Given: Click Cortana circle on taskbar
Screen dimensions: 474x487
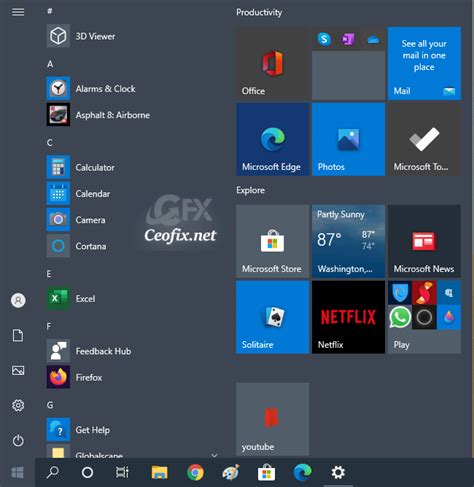Looking at the screenshot, I should (x=87, y=472).
